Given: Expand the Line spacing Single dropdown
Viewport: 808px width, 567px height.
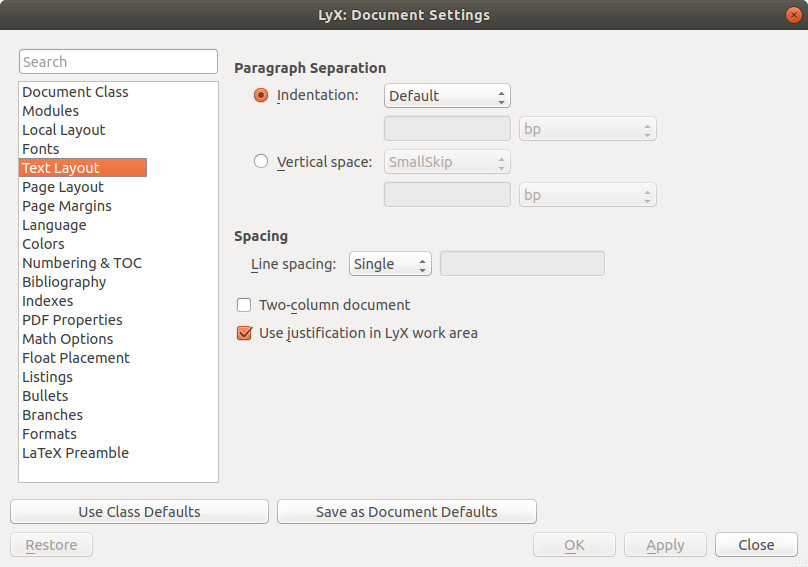Looking at the screenshot, I should 390,264.
